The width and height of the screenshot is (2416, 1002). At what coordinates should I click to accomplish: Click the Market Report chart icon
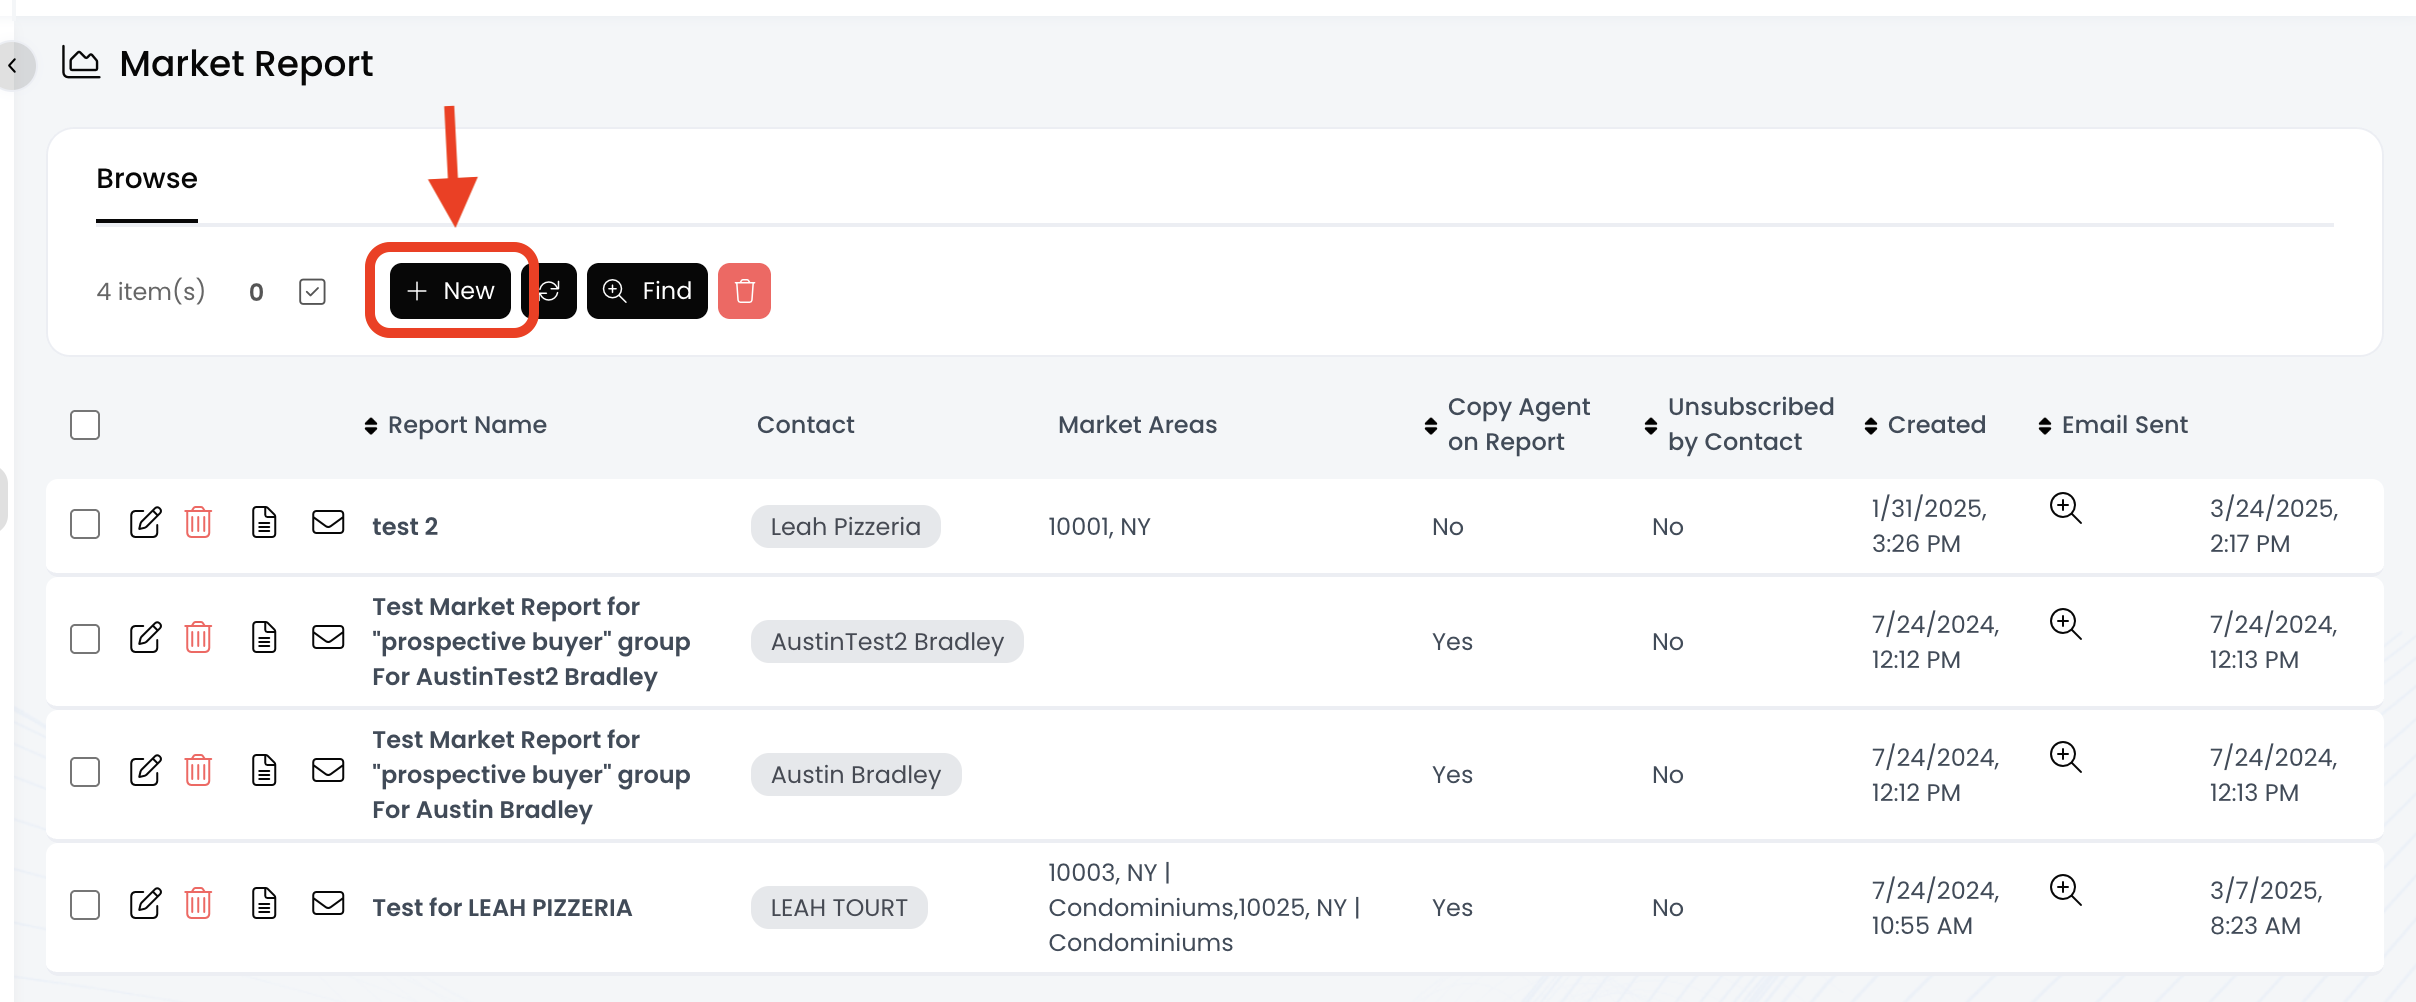point(81,63)
